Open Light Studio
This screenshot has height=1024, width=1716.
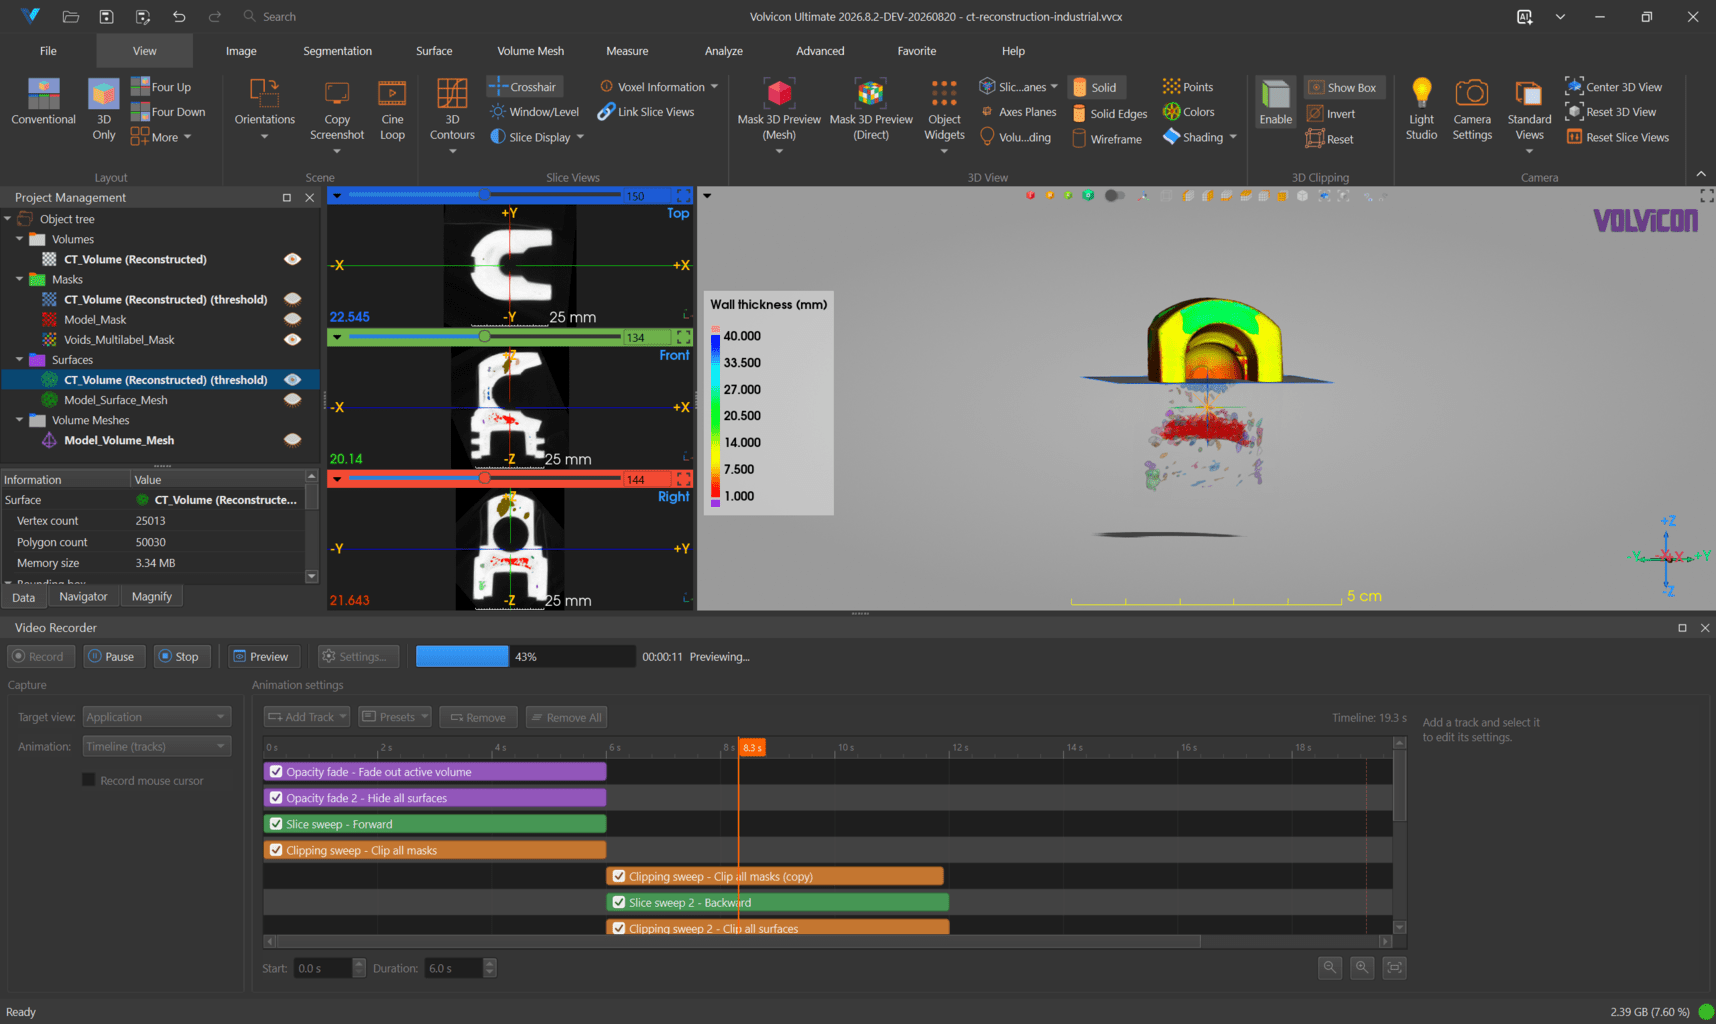tap(1421, 110)
